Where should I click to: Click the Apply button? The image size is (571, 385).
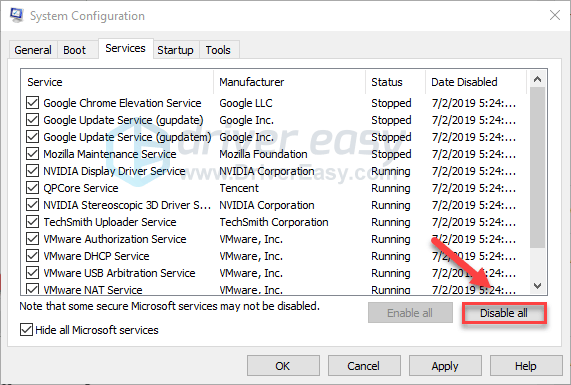tap(445, 366)
